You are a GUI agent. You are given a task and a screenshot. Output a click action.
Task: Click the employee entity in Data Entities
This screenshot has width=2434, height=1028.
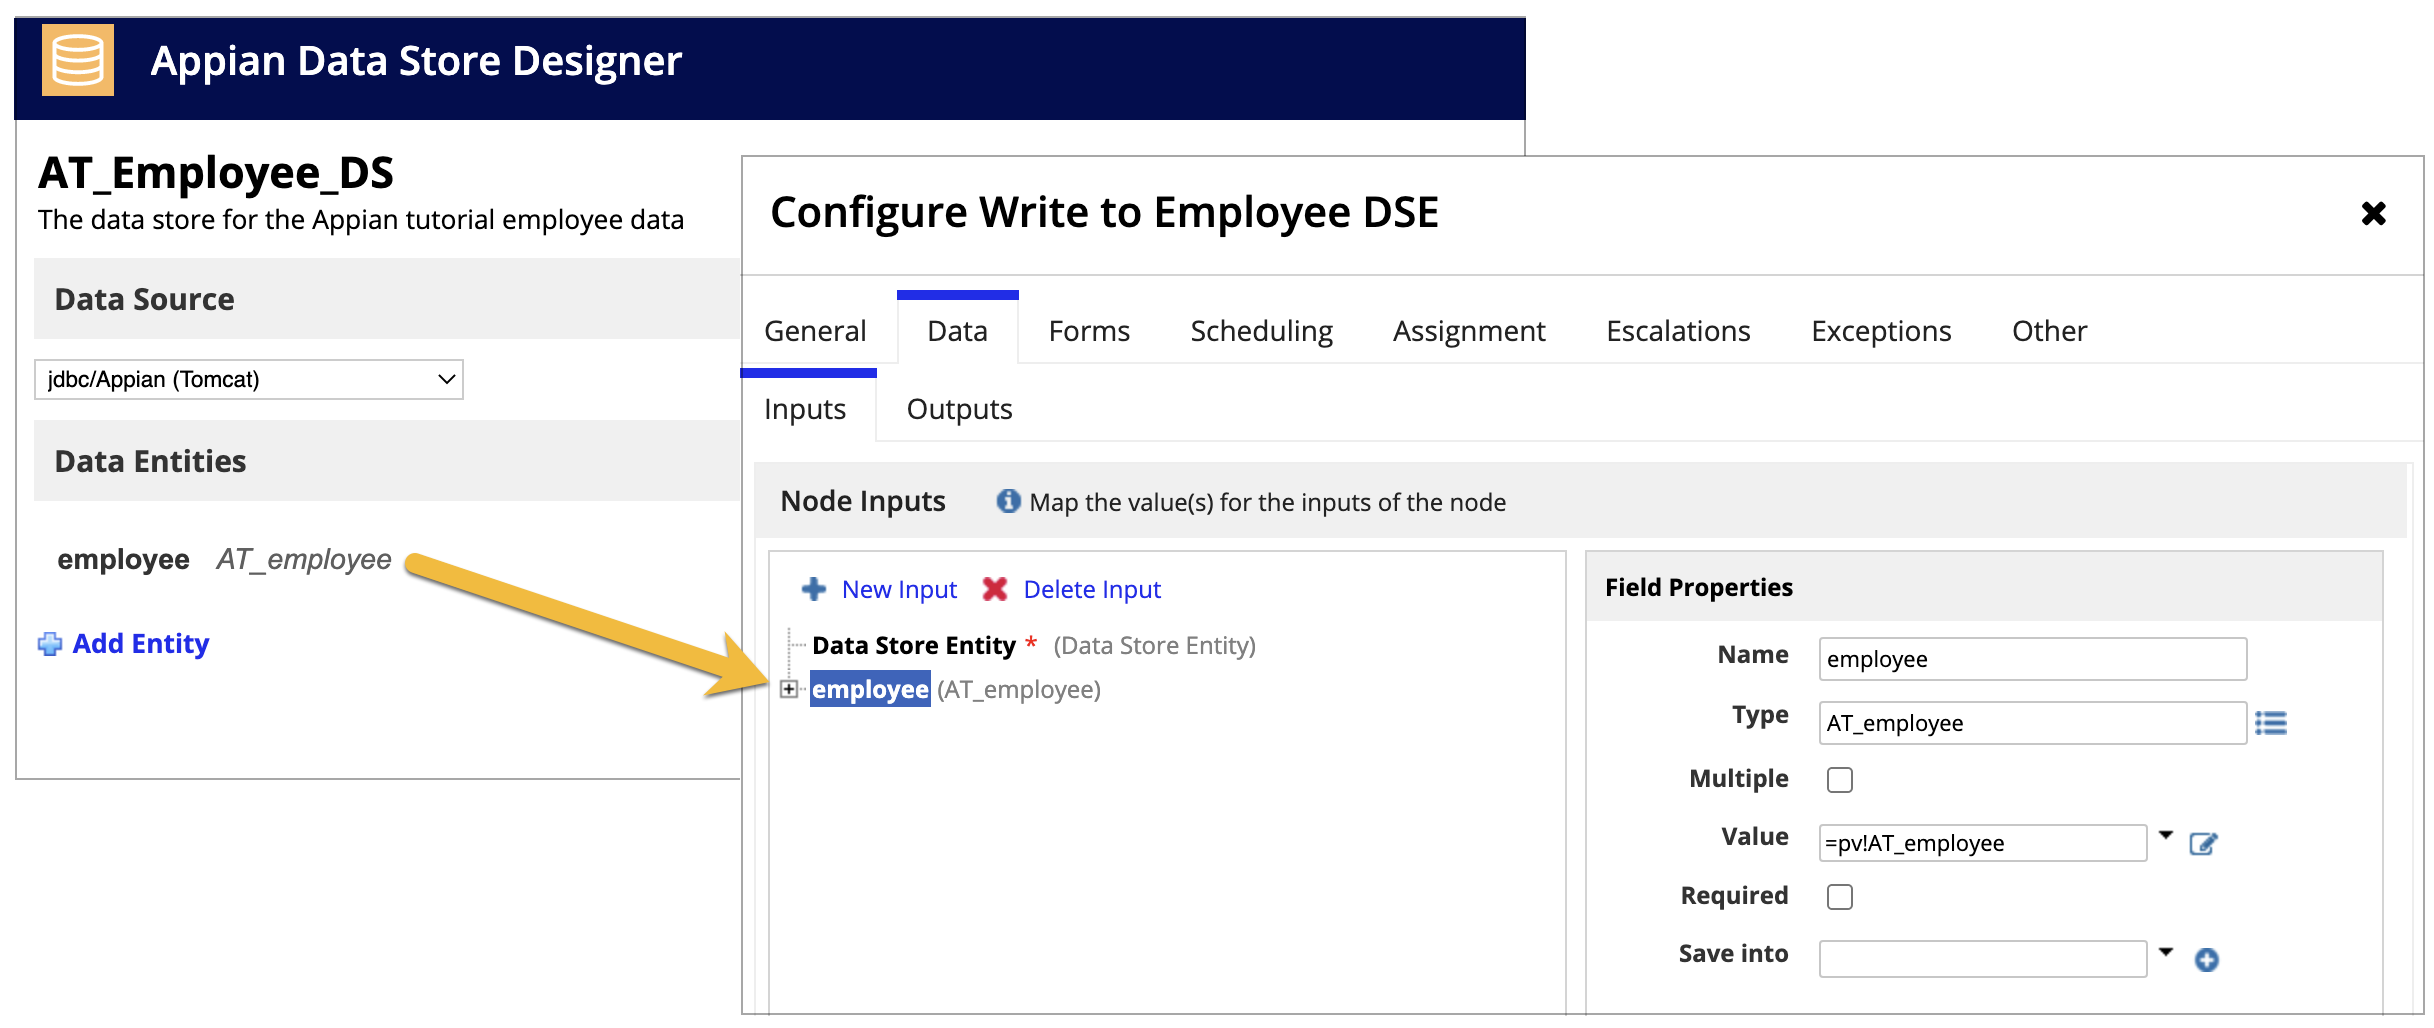(124, 559)
